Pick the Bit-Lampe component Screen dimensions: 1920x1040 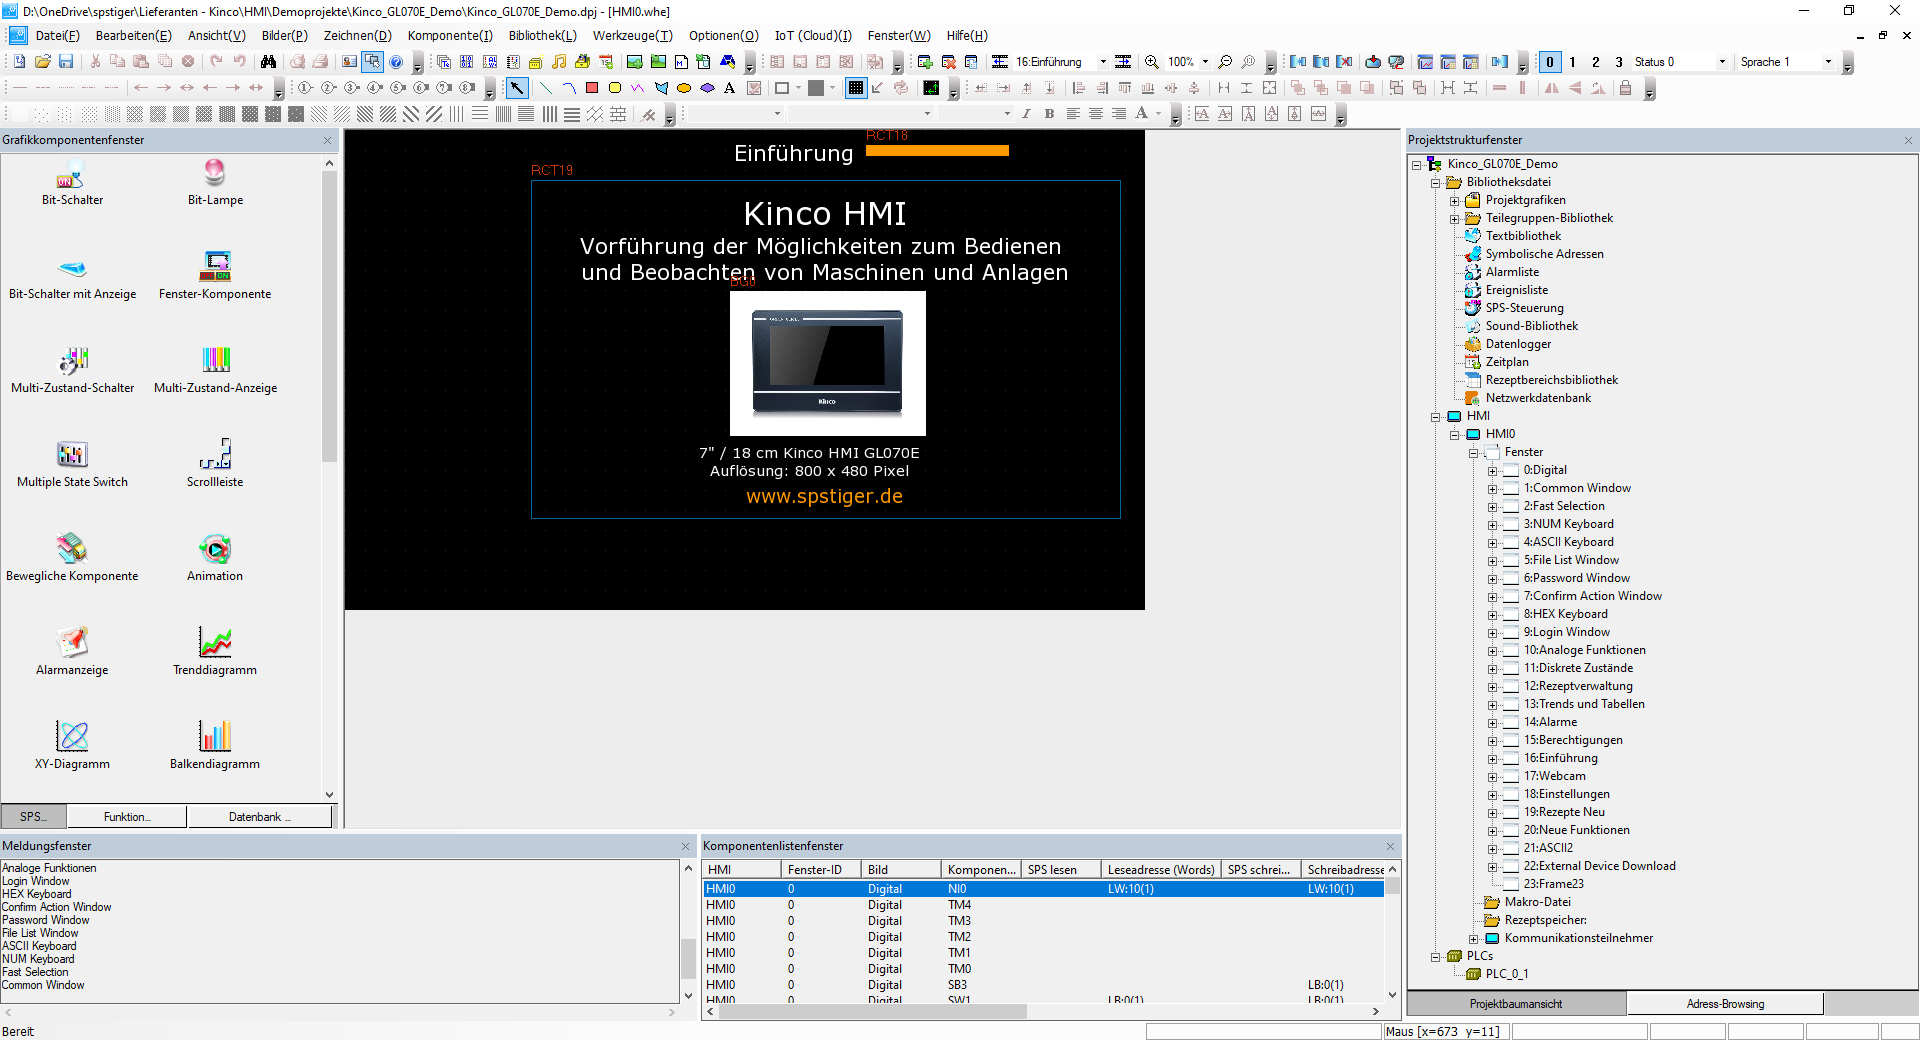pyautogui.click(x=215, y=183)
